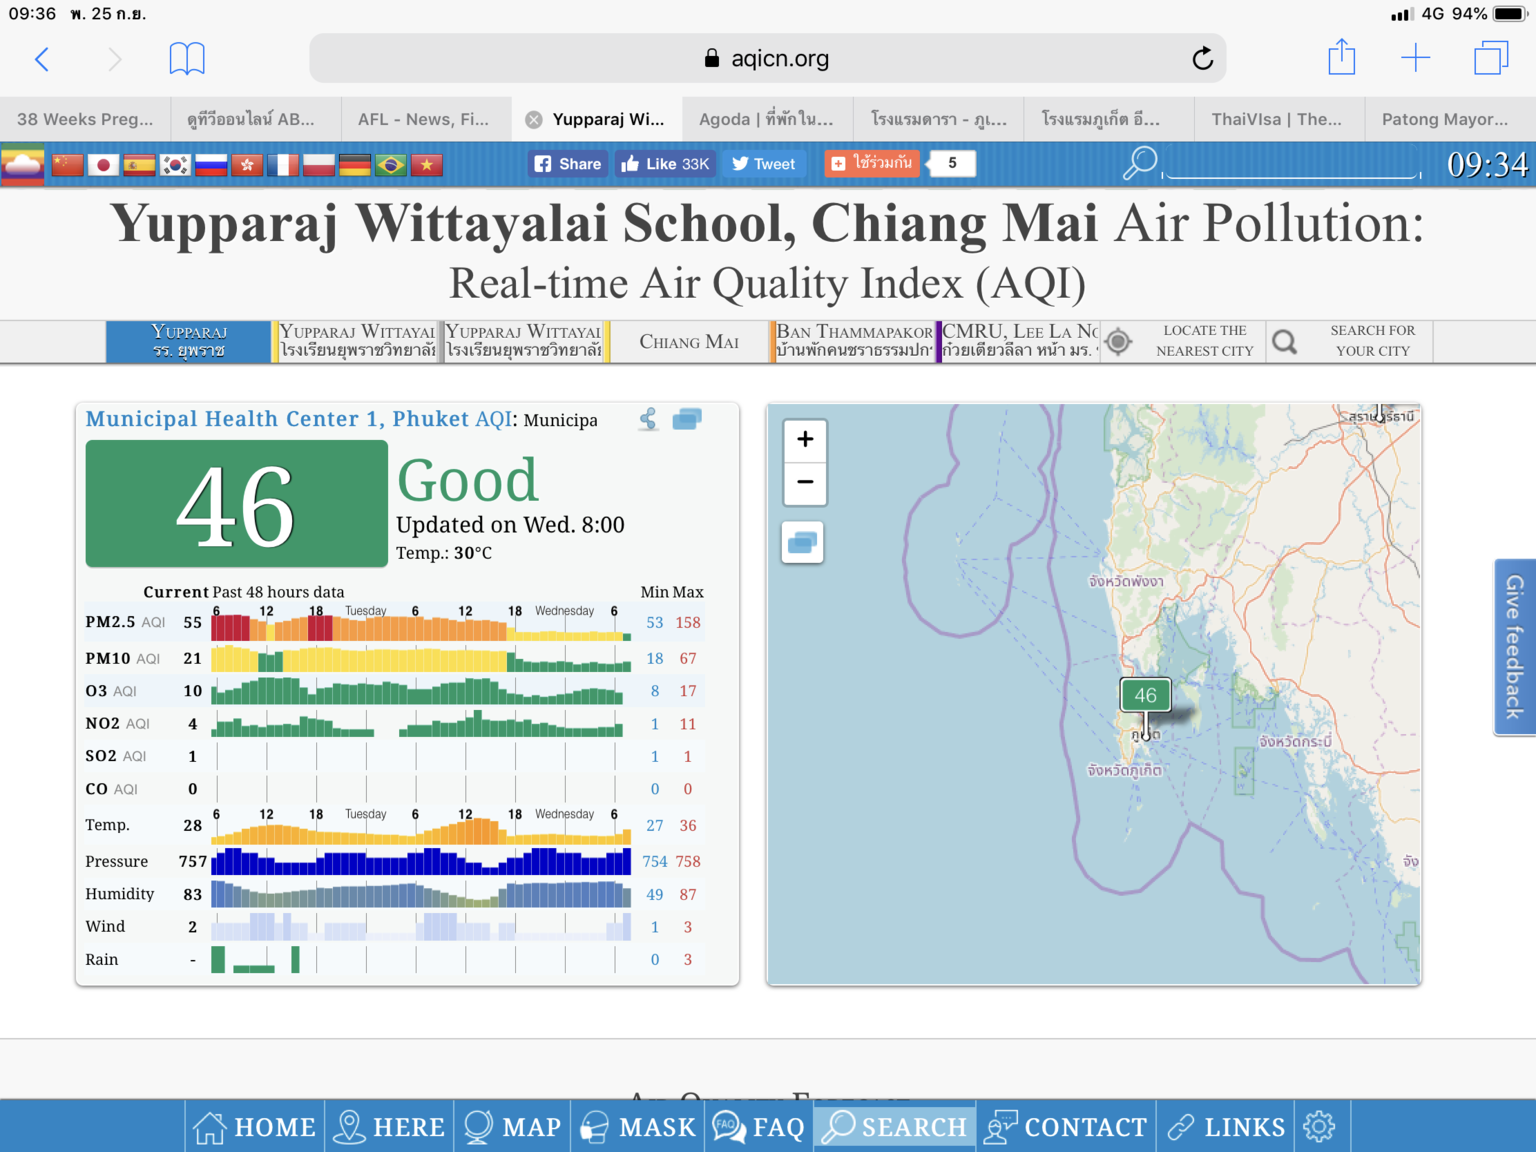Open MASK in the bottom navigation
Screen dimensions: 1536x1152
(638, 1127)
